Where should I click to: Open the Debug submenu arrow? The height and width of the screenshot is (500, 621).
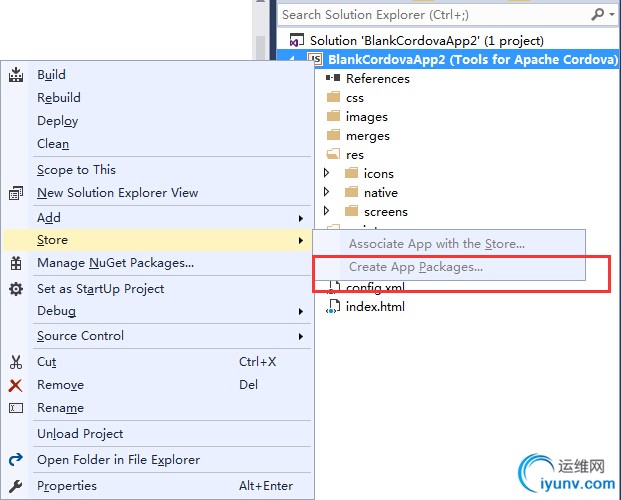click(301, 312)
